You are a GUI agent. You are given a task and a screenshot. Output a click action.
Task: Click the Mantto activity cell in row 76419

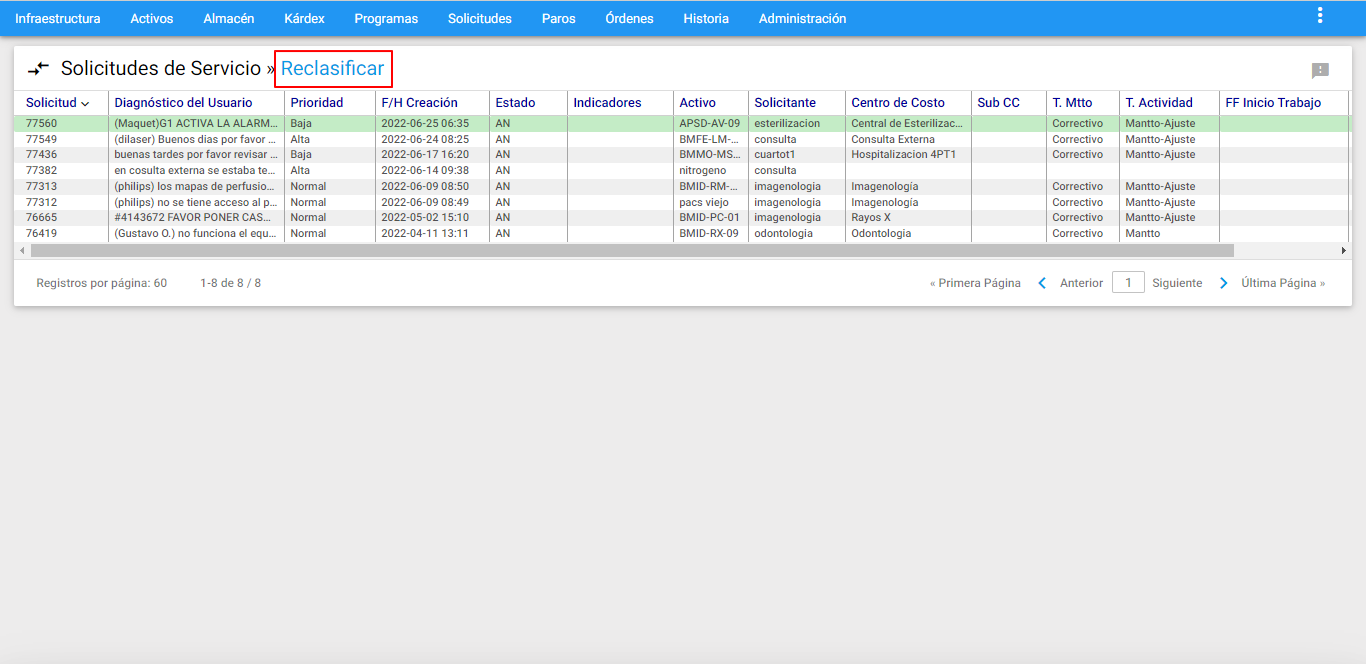(x=1169, y=233)
